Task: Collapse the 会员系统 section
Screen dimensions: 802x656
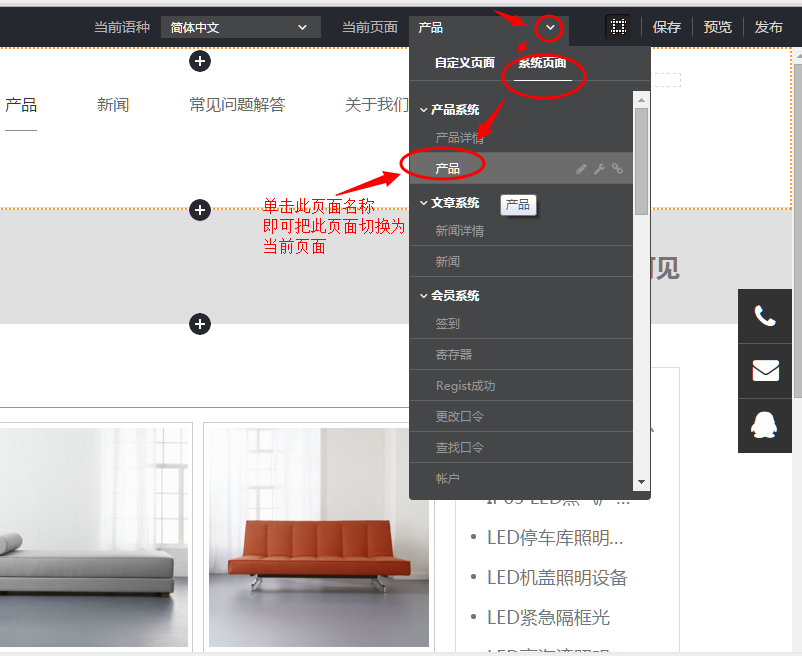Action: pyautogui.click(x=424, y=295)
